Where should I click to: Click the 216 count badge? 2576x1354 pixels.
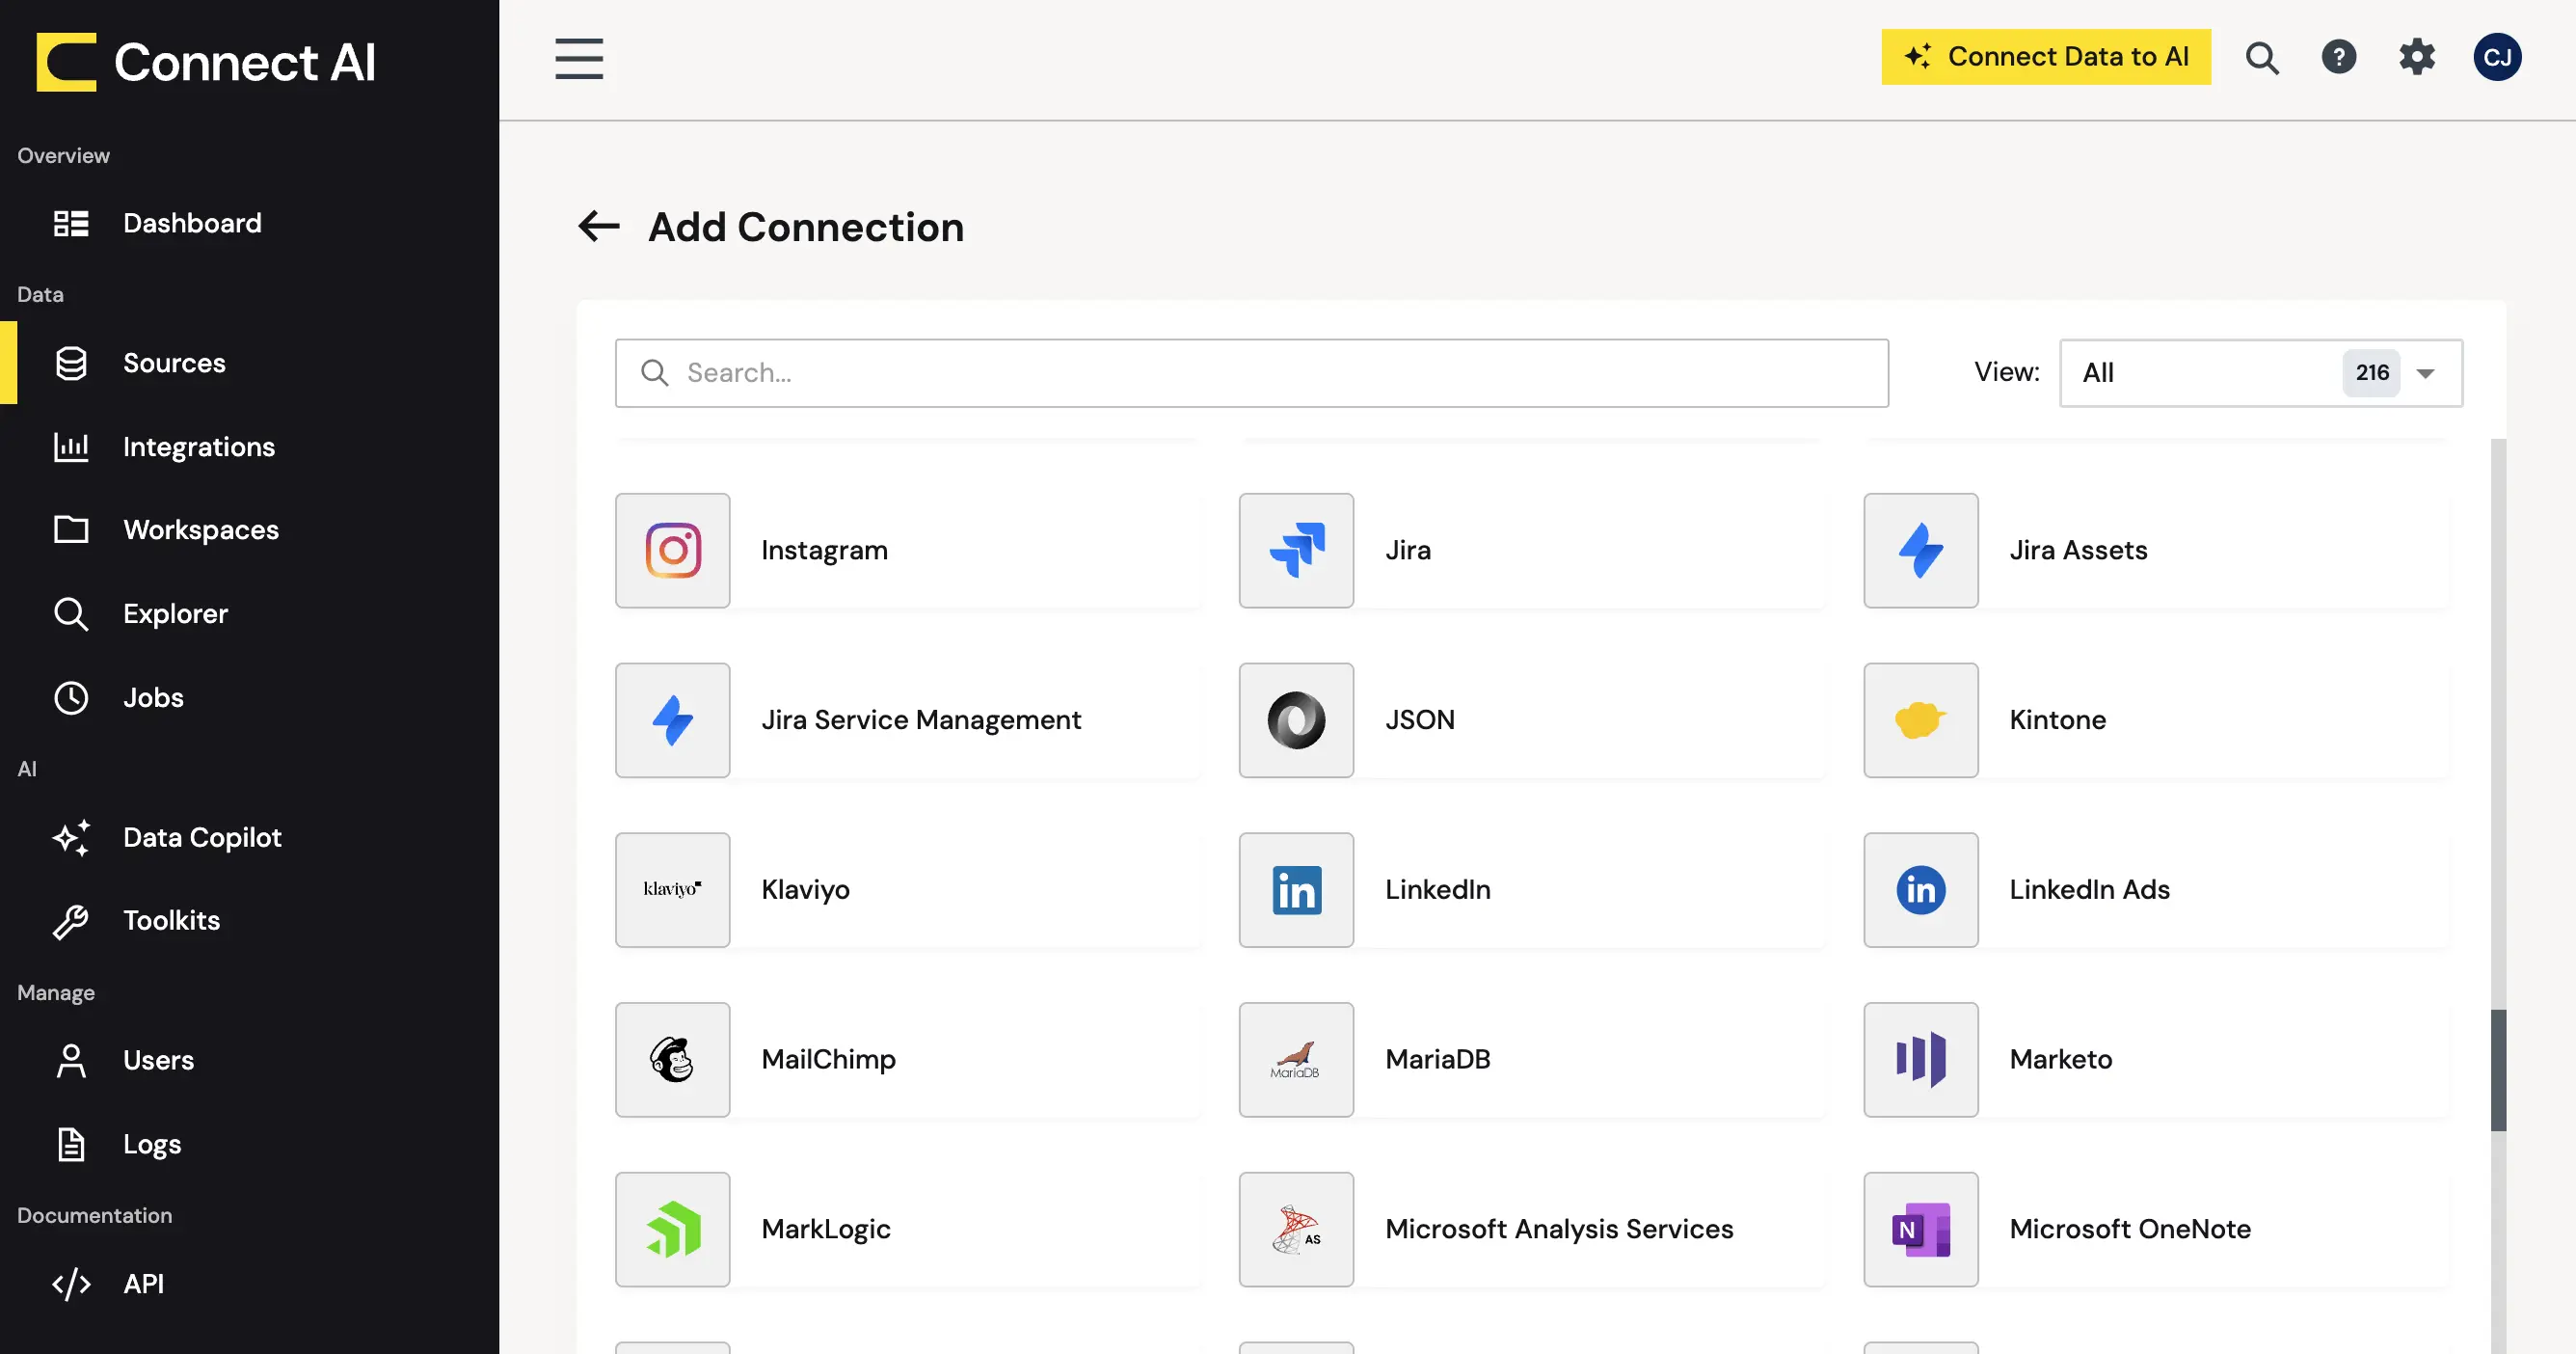point(2372,373)
